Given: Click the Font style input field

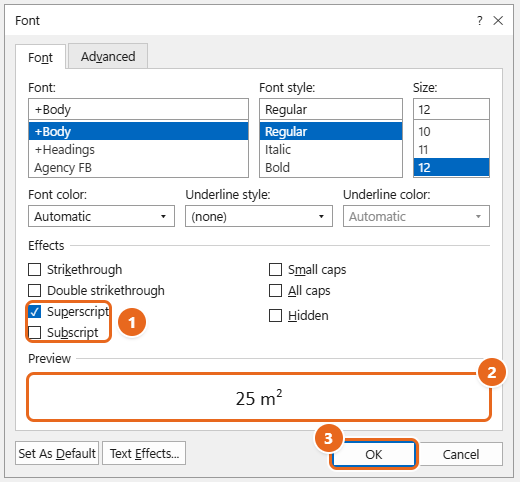Looking at the screenshot, I should click(331, 109).
